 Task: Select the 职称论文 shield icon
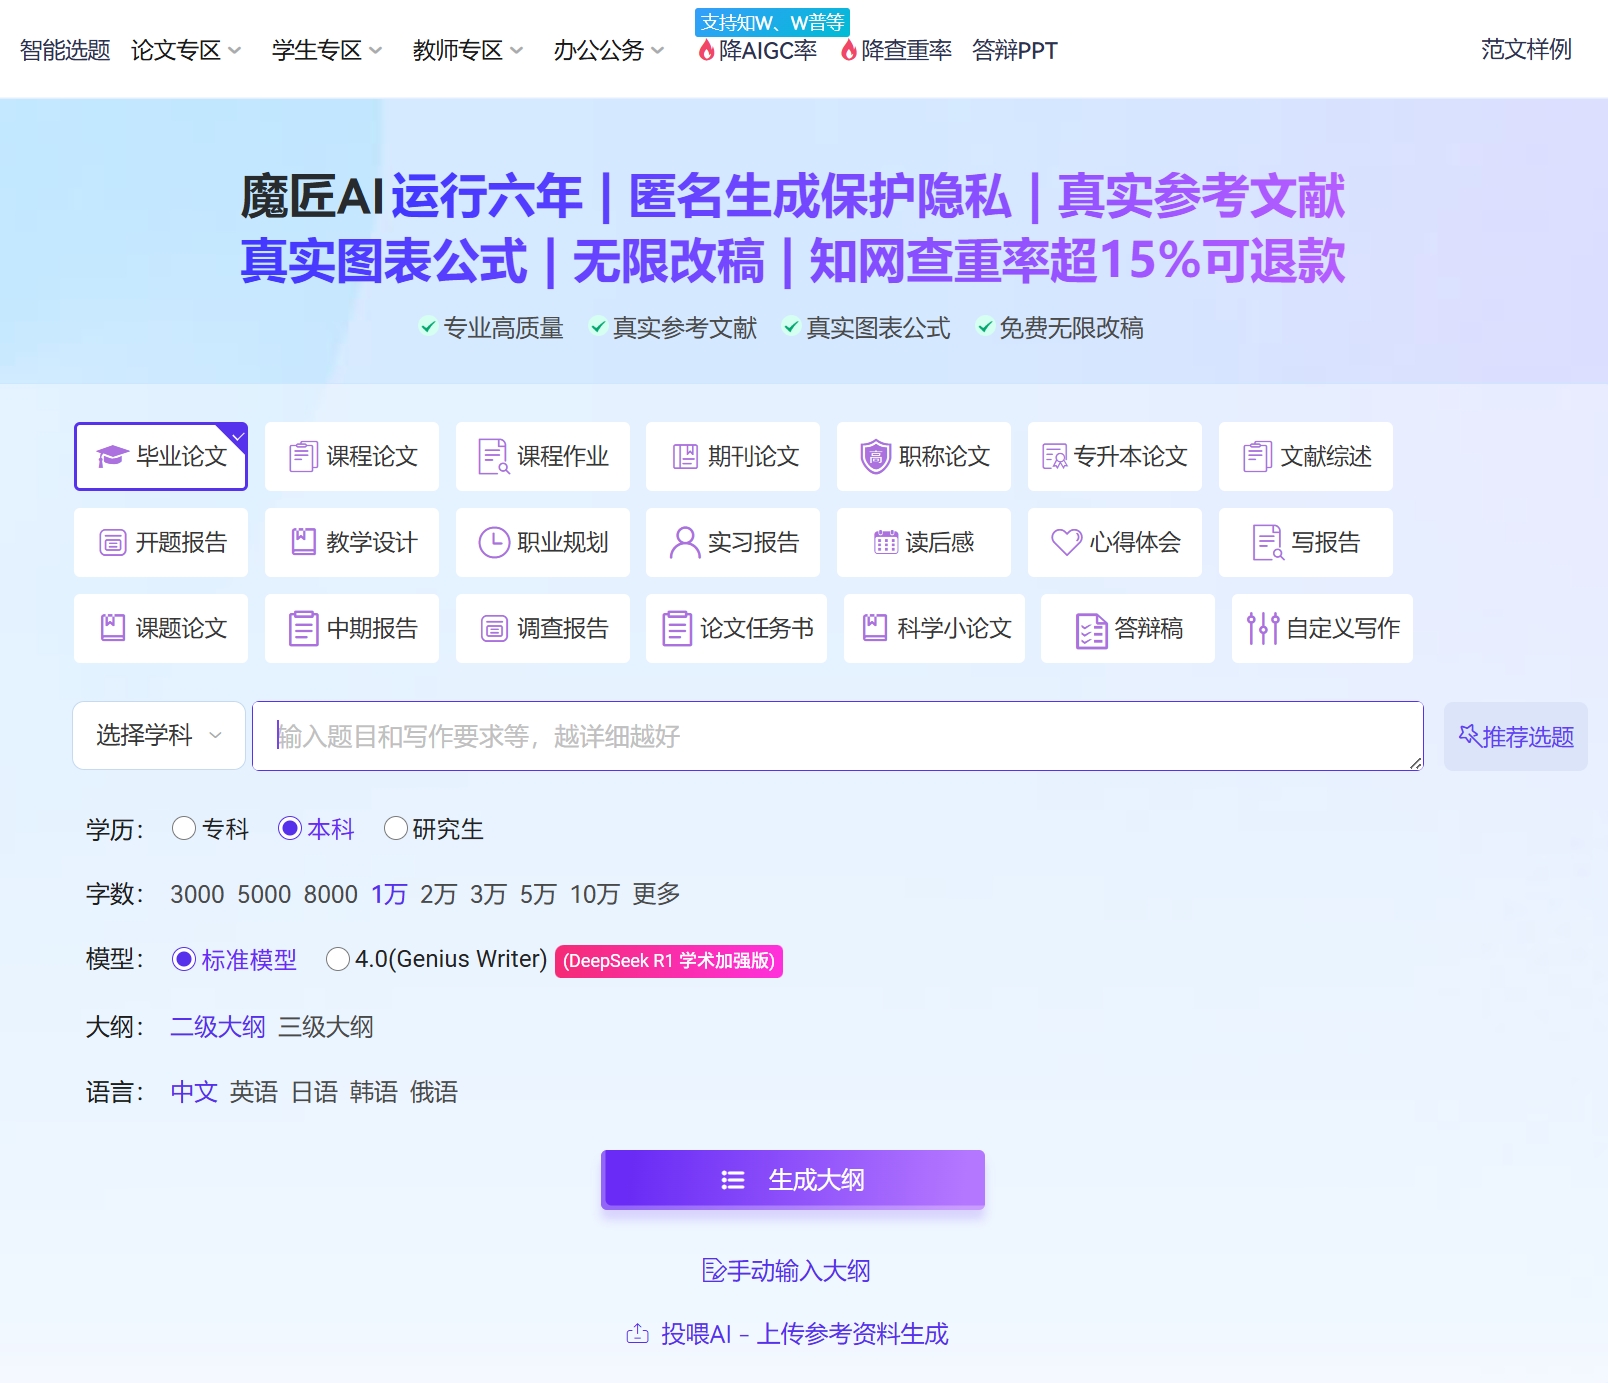coord(923,457)
